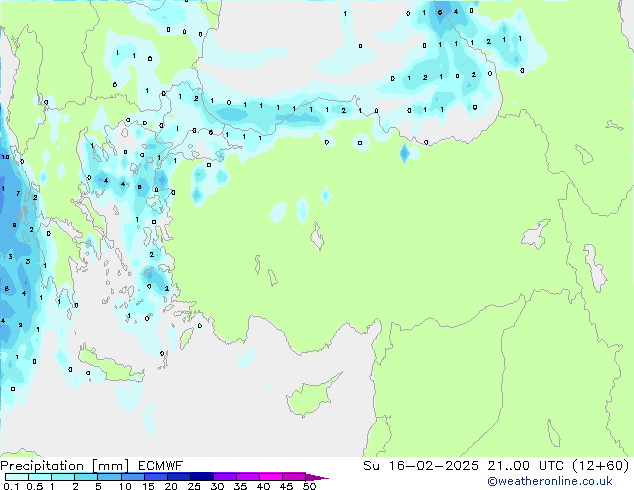Click the island of Crete
The image size is (634, 490).
point(110,366)
